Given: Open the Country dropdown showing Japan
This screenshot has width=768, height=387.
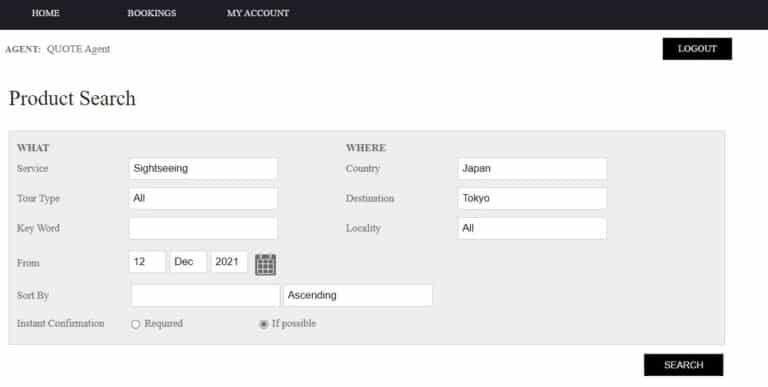Looking at the screenshot, I should pyautogui.click(x=532, y=169).
